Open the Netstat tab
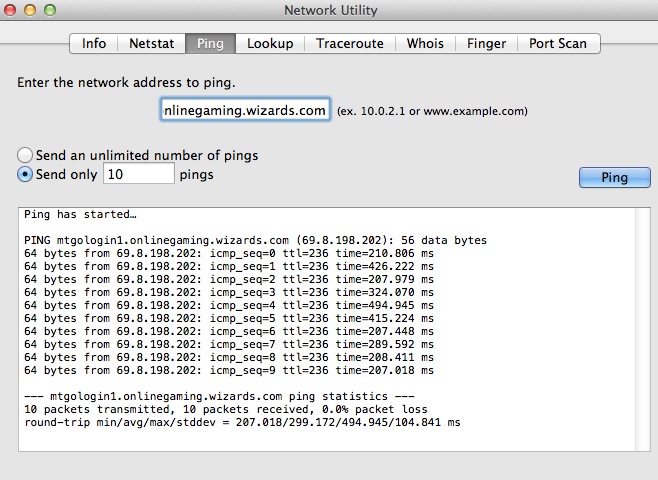The image size is (658, 480). [153, 43]
